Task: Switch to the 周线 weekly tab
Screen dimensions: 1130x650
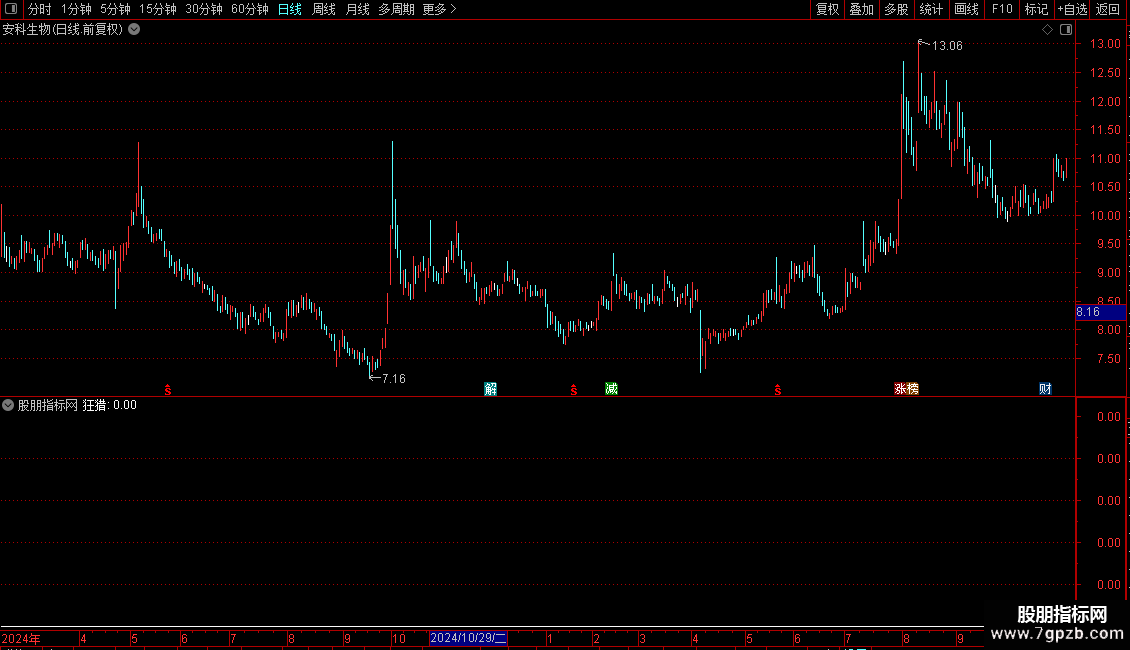Action: (x=324, y=9)
